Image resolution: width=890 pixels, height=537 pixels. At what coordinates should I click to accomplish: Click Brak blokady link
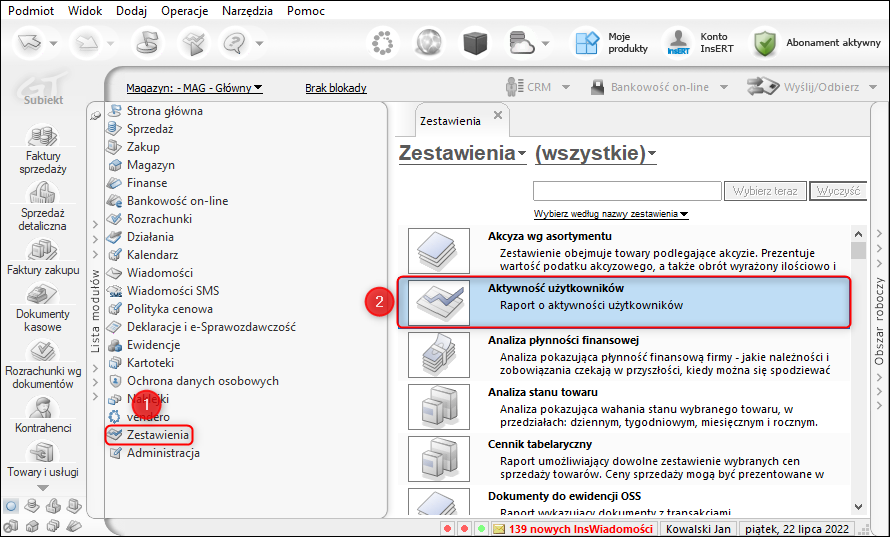pos(335,88)
